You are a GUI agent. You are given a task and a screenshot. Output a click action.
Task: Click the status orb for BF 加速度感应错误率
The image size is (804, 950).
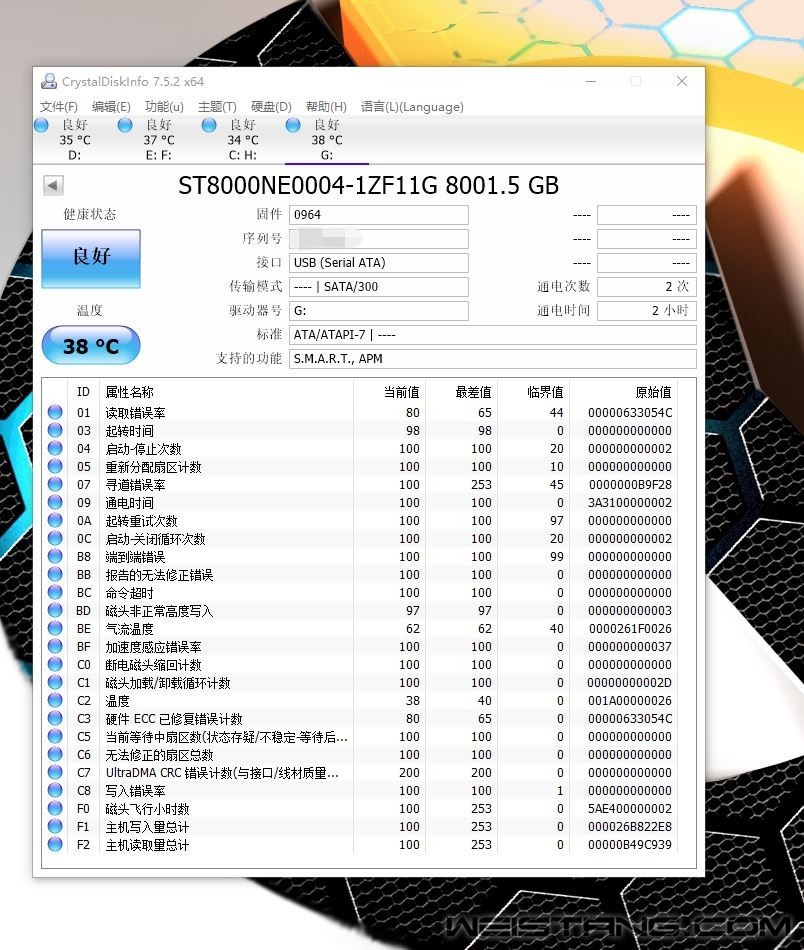point(55,646)
